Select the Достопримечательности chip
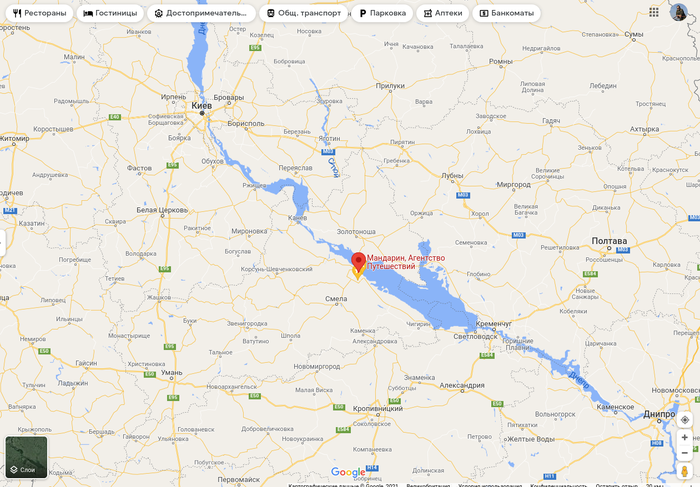This screenshot has height=487, width=700. point(201,13)
